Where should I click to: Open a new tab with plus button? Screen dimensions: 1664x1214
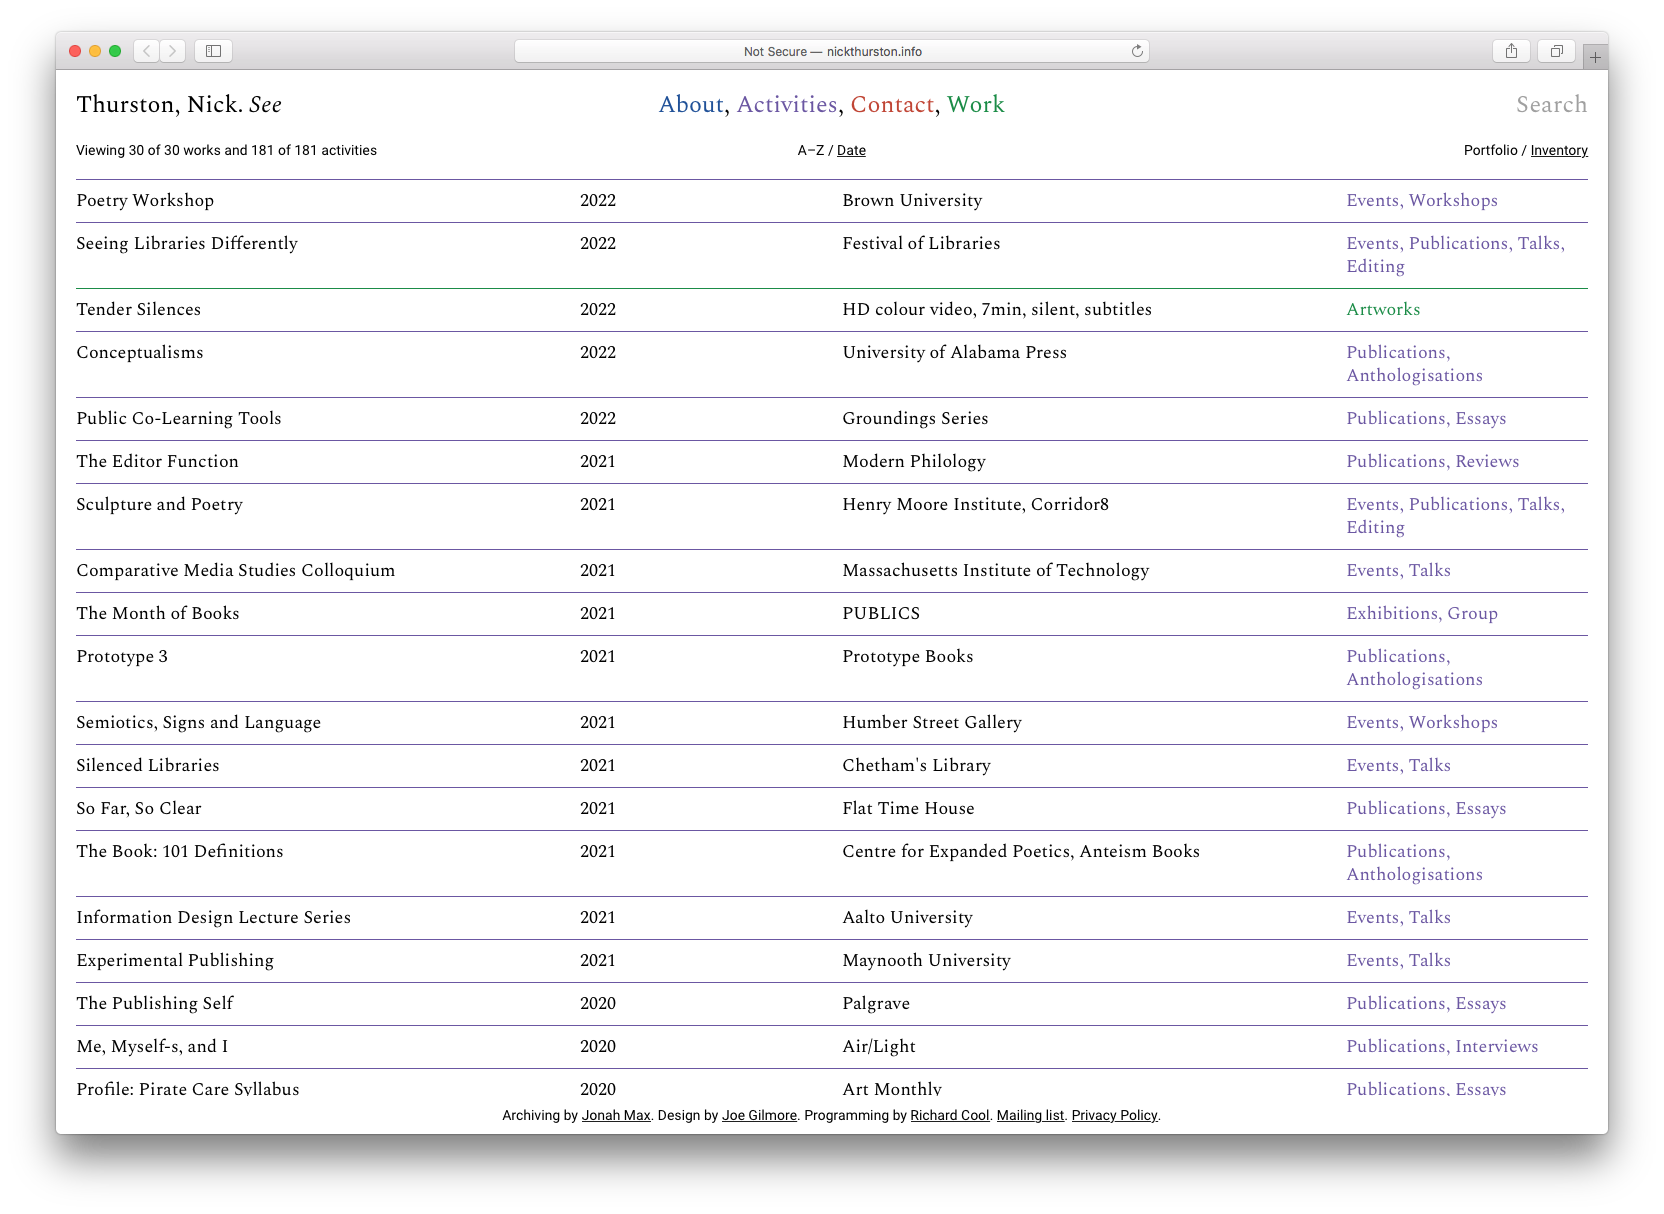[x=1595, y=58]
